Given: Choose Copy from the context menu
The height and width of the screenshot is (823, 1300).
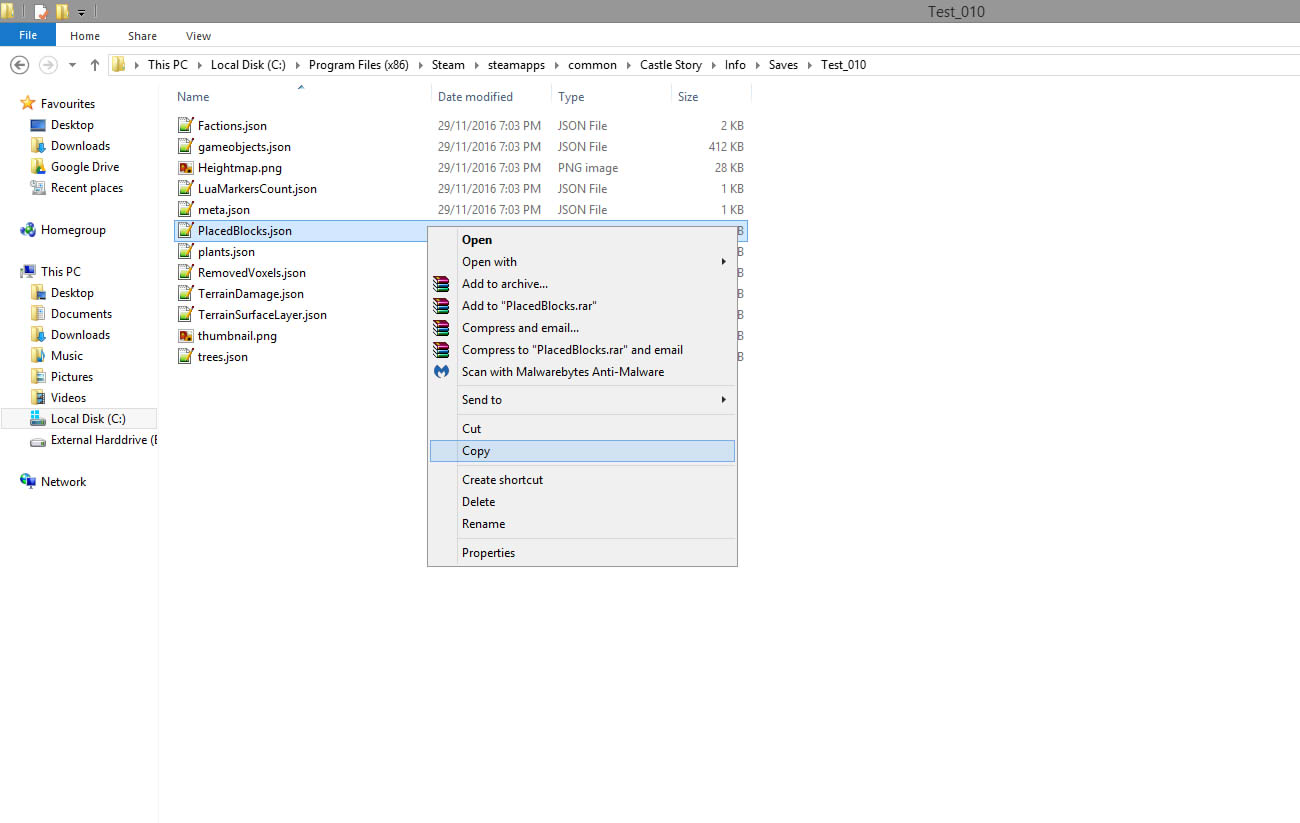Looking at the screenshot, I should pyautogui.click(x=582, y=451).
